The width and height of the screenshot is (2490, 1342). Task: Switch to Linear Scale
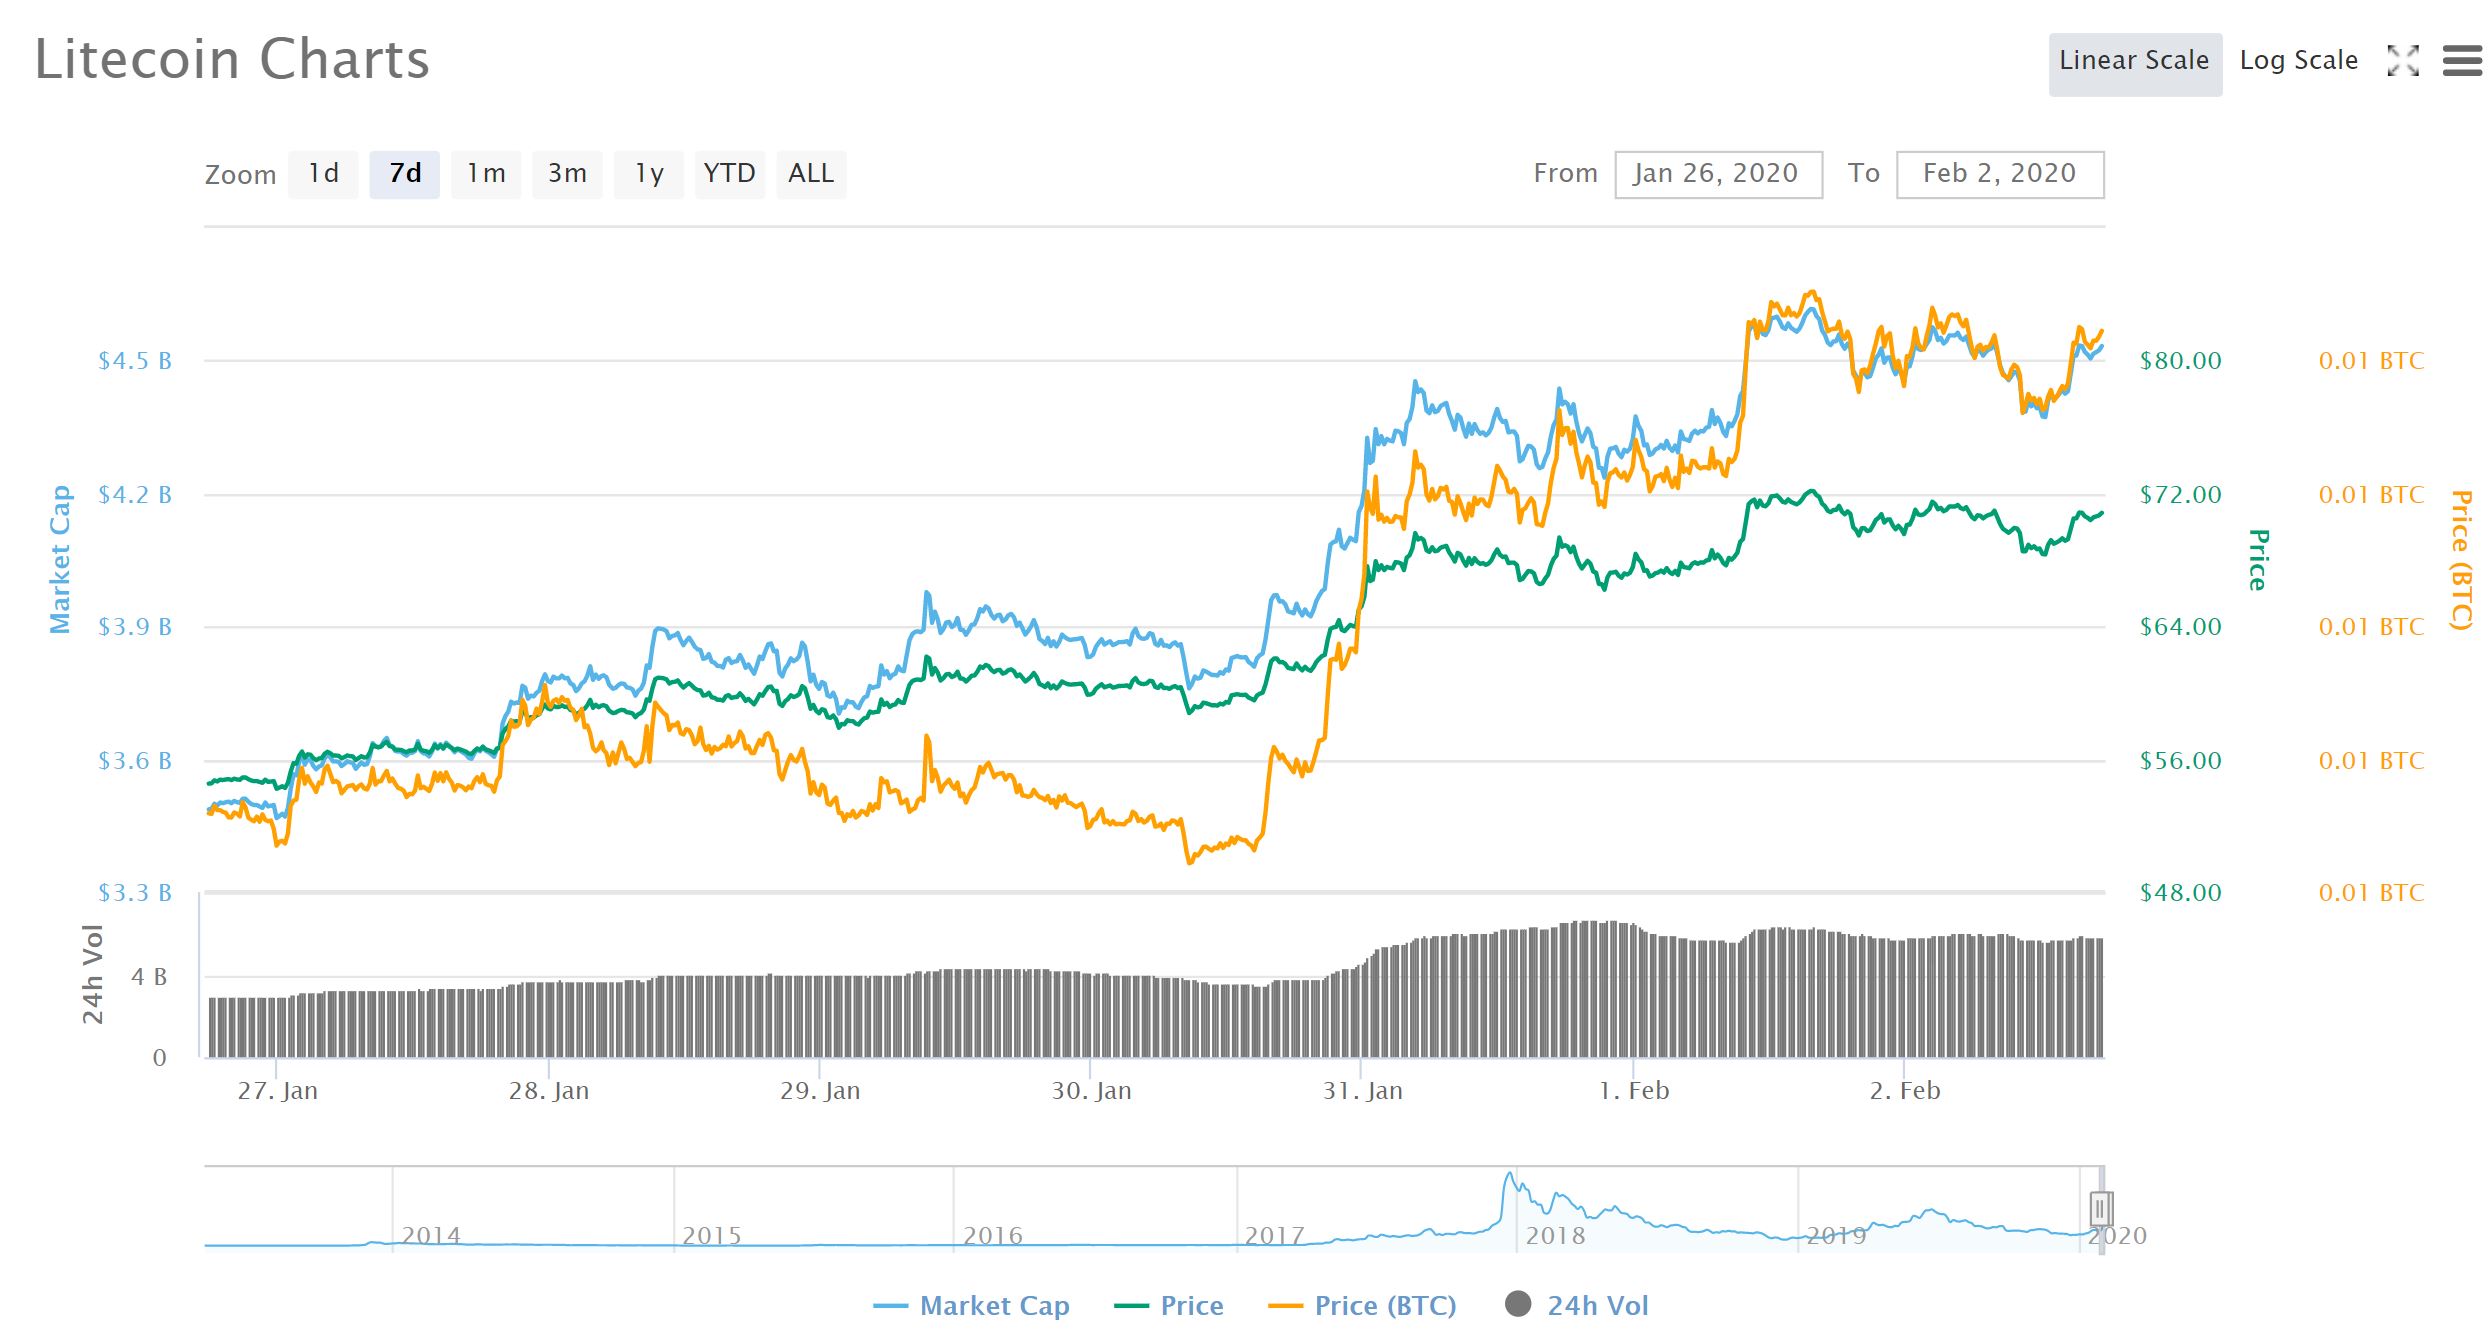[2135, 64]
